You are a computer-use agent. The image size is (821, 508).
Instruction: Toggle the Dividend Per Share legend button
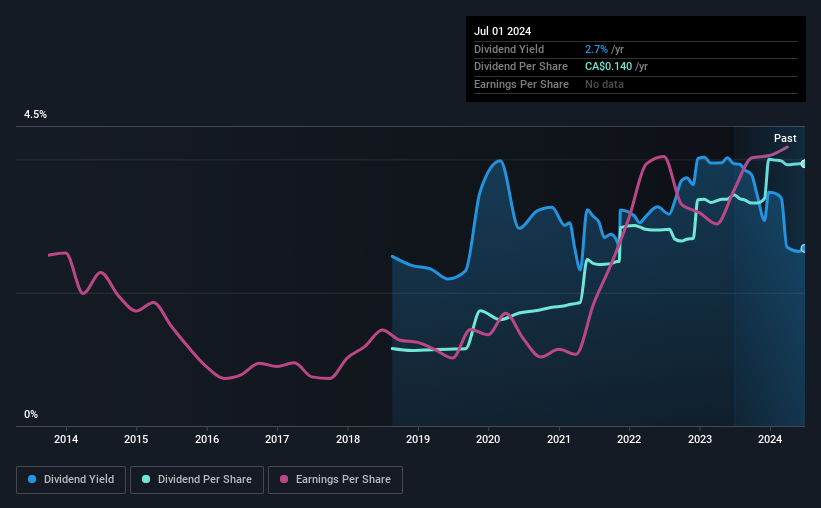(x=197, y=479)
